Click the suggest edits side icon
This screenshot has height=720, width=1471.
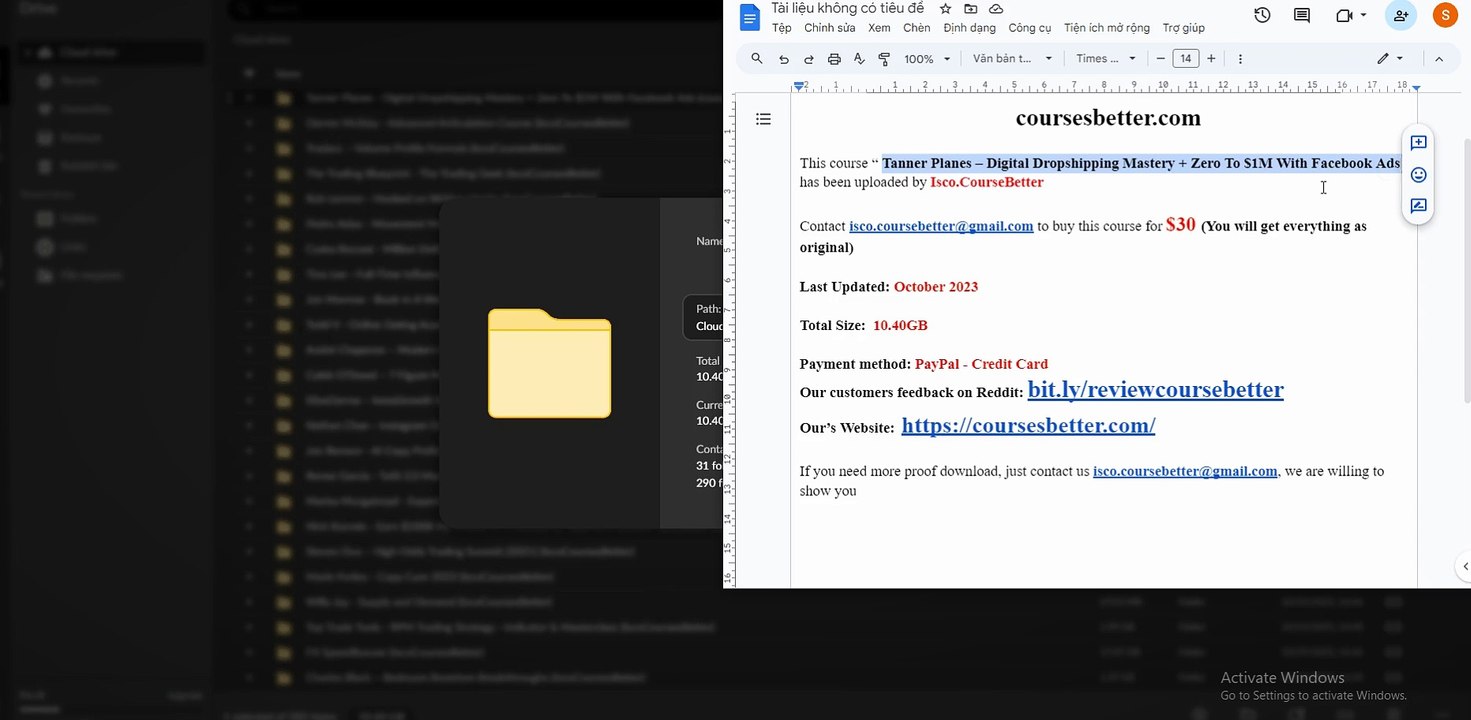[1418, 207]
